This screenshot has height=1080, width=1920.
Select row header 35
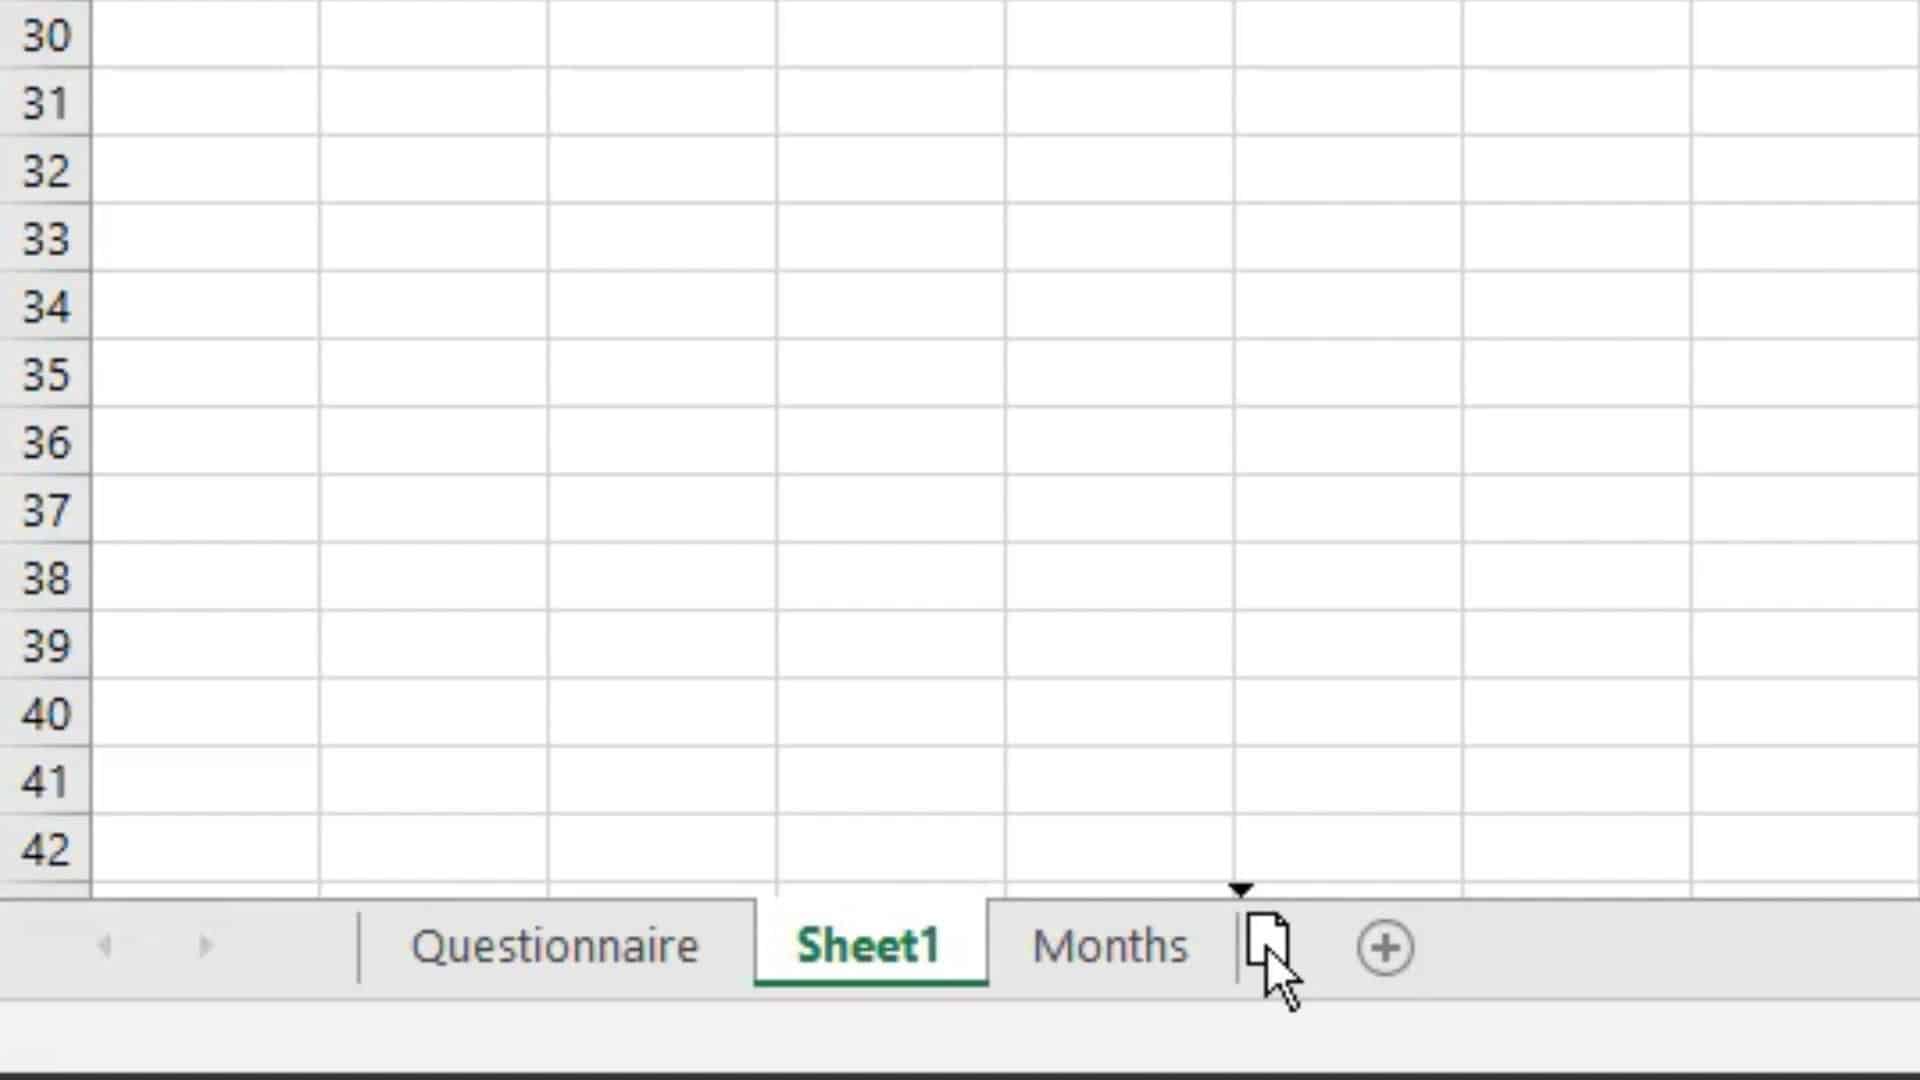(45, 375)
